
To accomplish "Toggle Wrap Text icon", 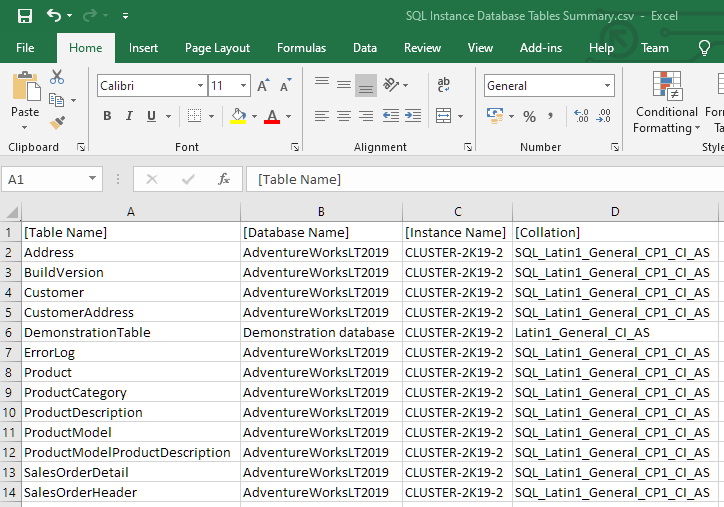I will coord(444,85).
